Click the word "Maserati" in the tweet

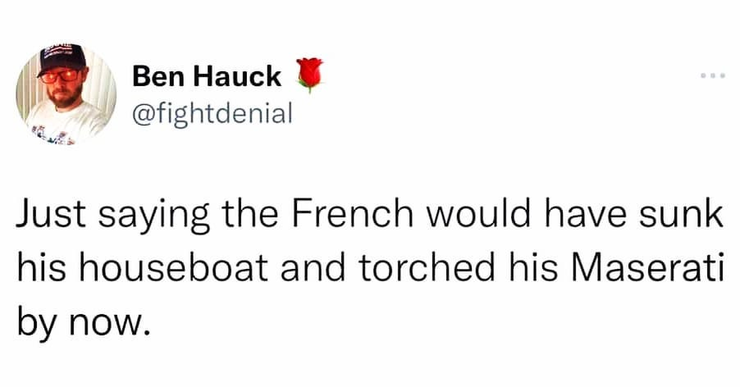pos(648,267)
